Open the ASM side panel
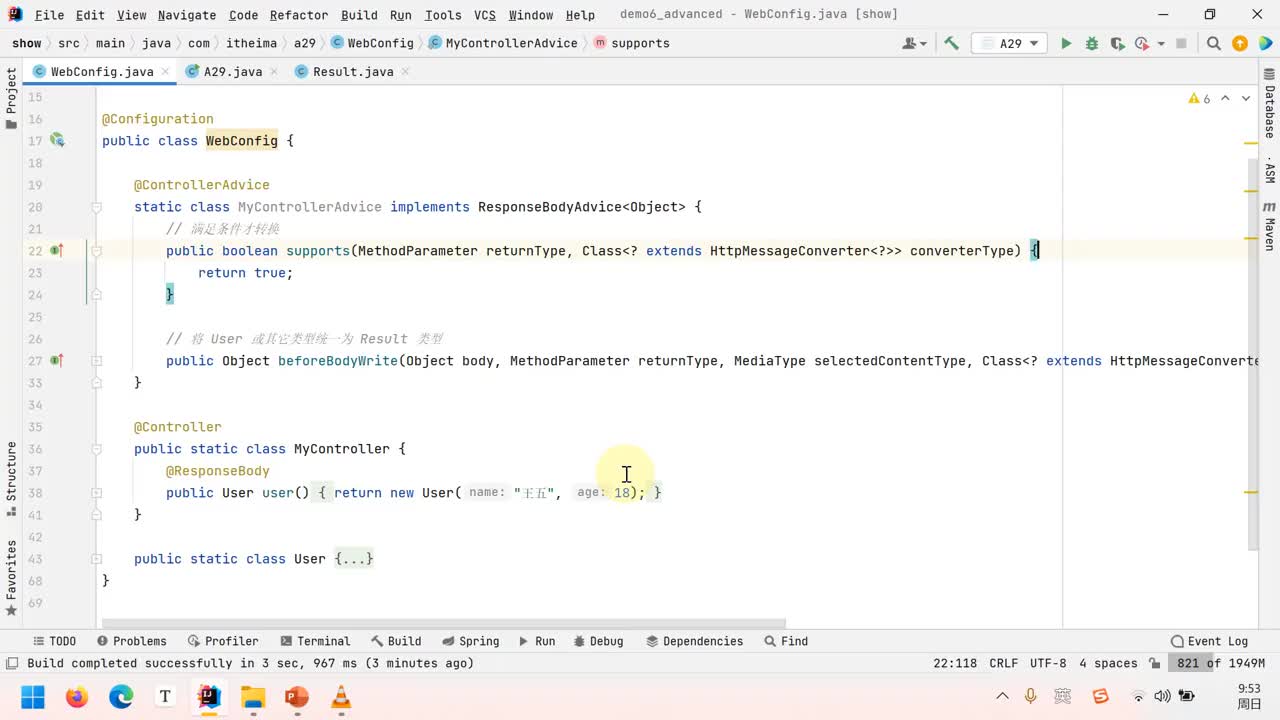The height and width of the screenshot is (720, 1280). (1270, 169)
